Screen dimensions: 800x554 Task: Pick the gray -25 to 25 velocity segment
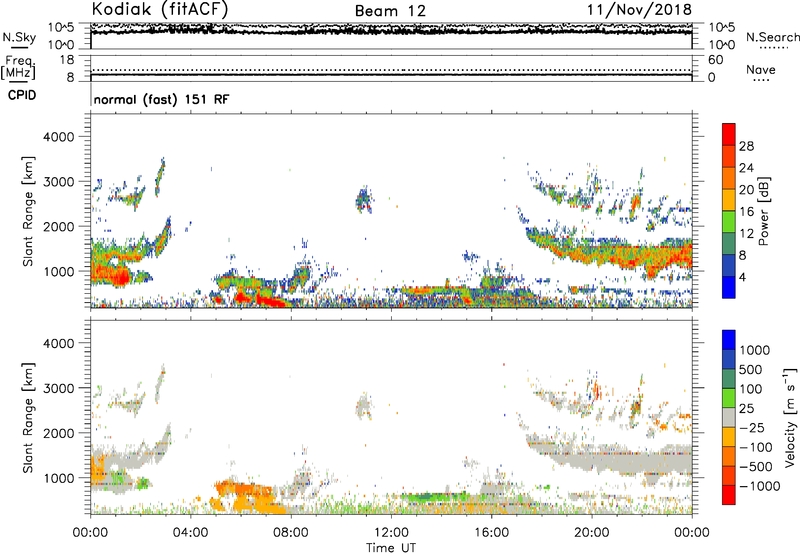(x=729, y=418)
